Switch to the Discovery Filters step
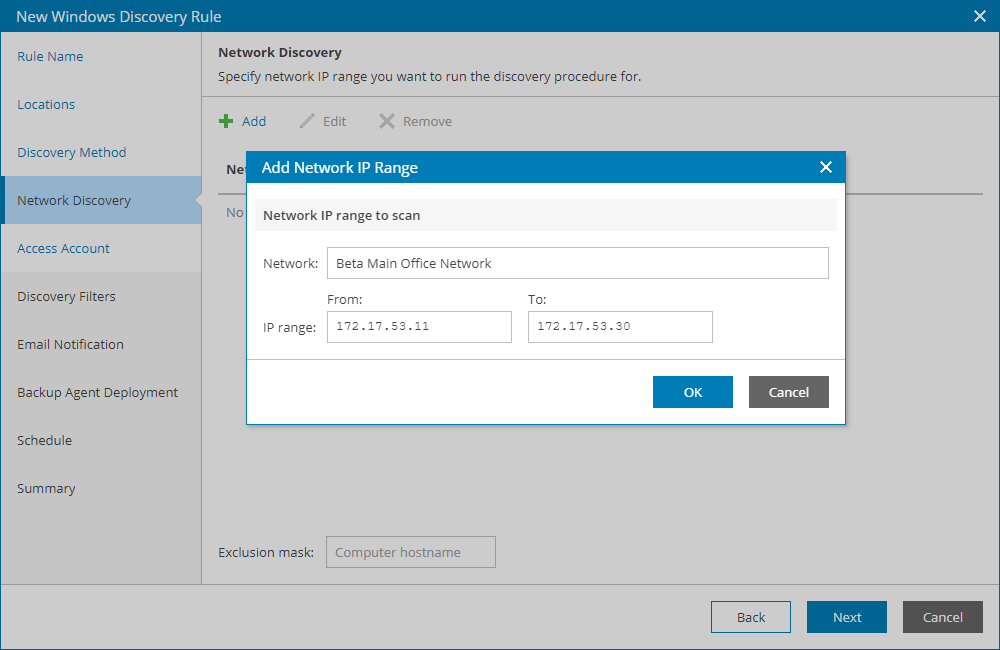Screen dimensions: 1000x650 66,297
